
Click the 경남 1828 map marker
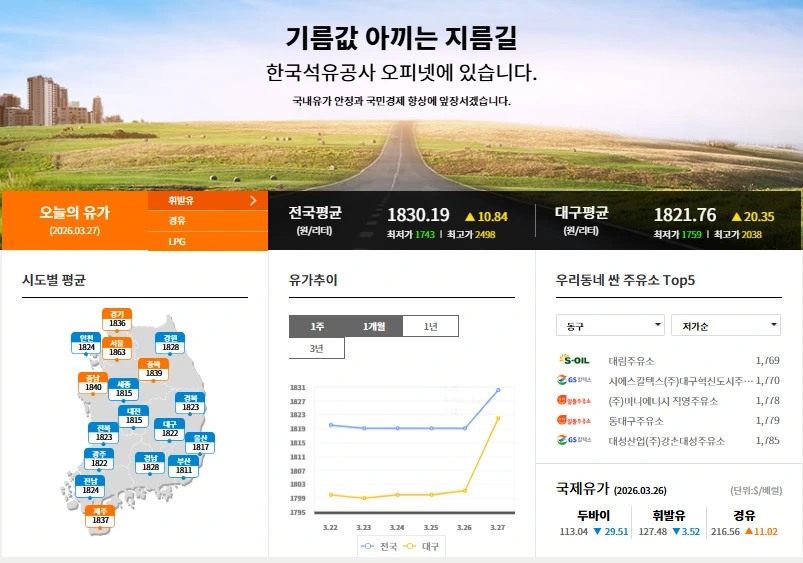[x=150, y=463]
